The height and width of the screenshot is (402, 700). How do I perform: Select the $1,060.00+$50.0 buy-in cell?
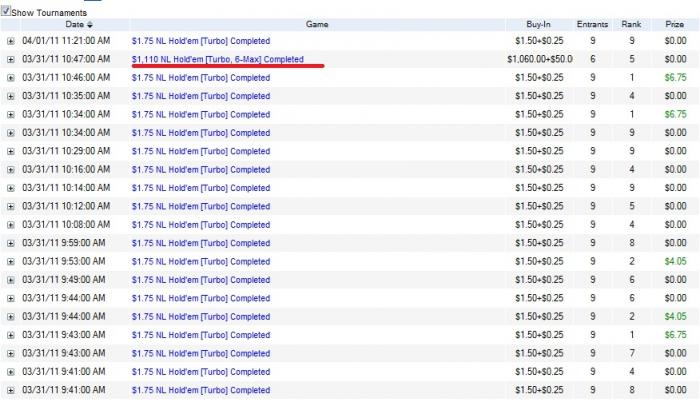click(540, 59)
